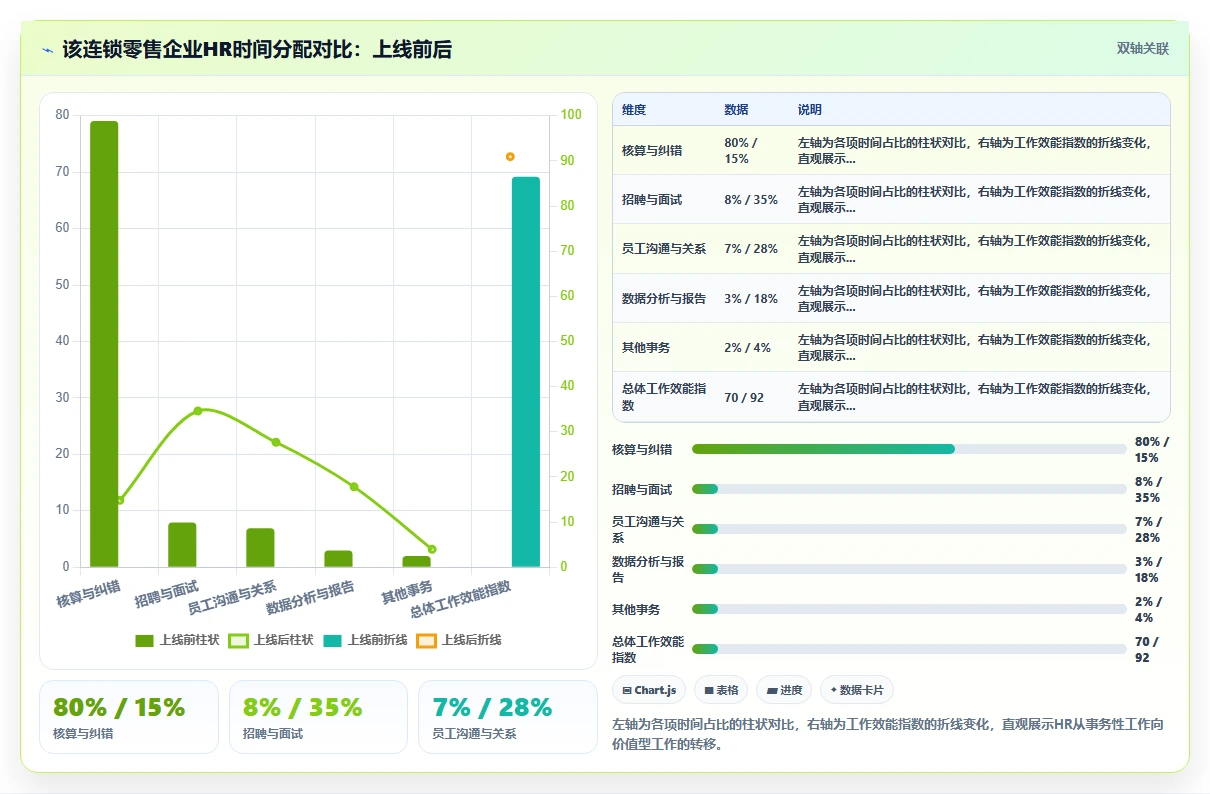Open the 8% / 35% 招聘与面试 card
Viewport: 1210px width, 794px height.
point(318,717)
